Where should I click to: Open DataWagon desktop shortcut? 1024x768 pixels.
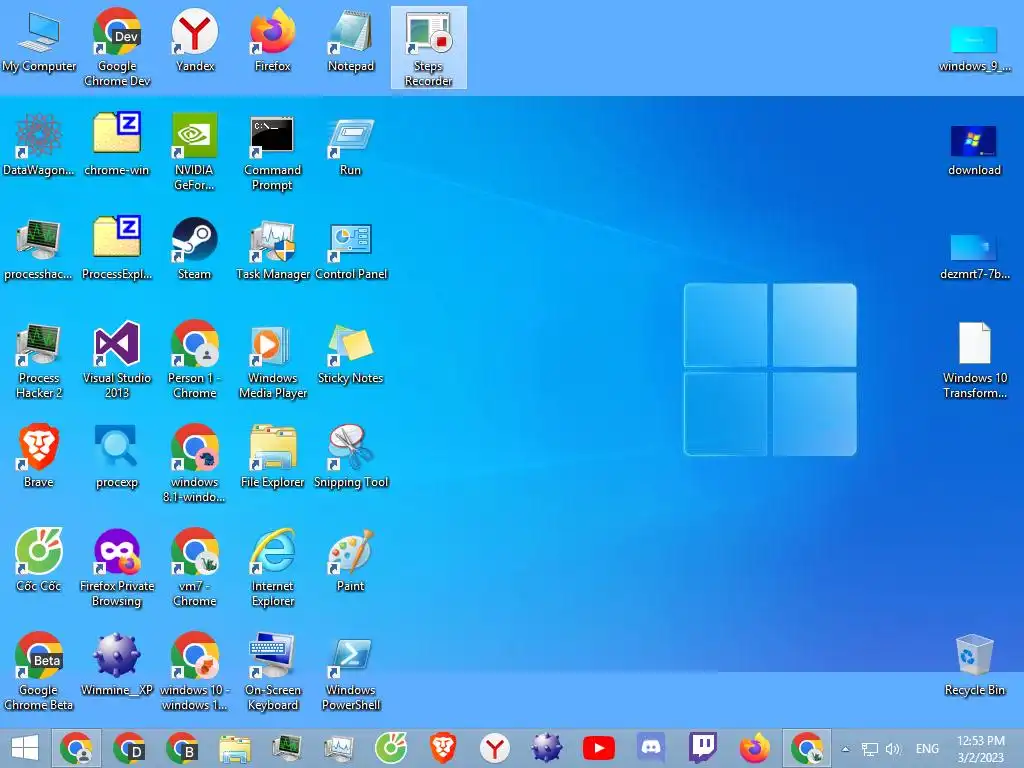tap(39, 145)
